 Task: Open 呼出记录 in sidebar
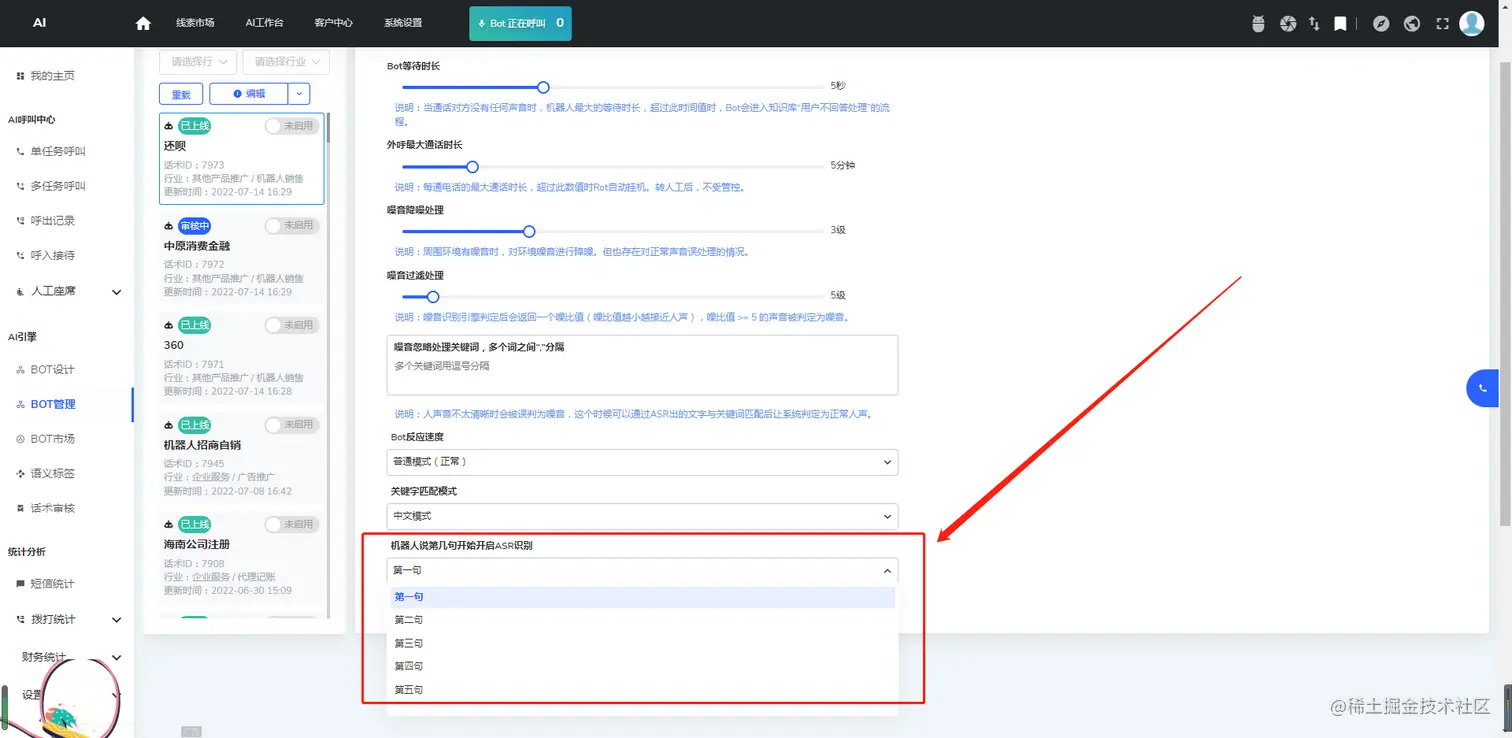point(53,220)
